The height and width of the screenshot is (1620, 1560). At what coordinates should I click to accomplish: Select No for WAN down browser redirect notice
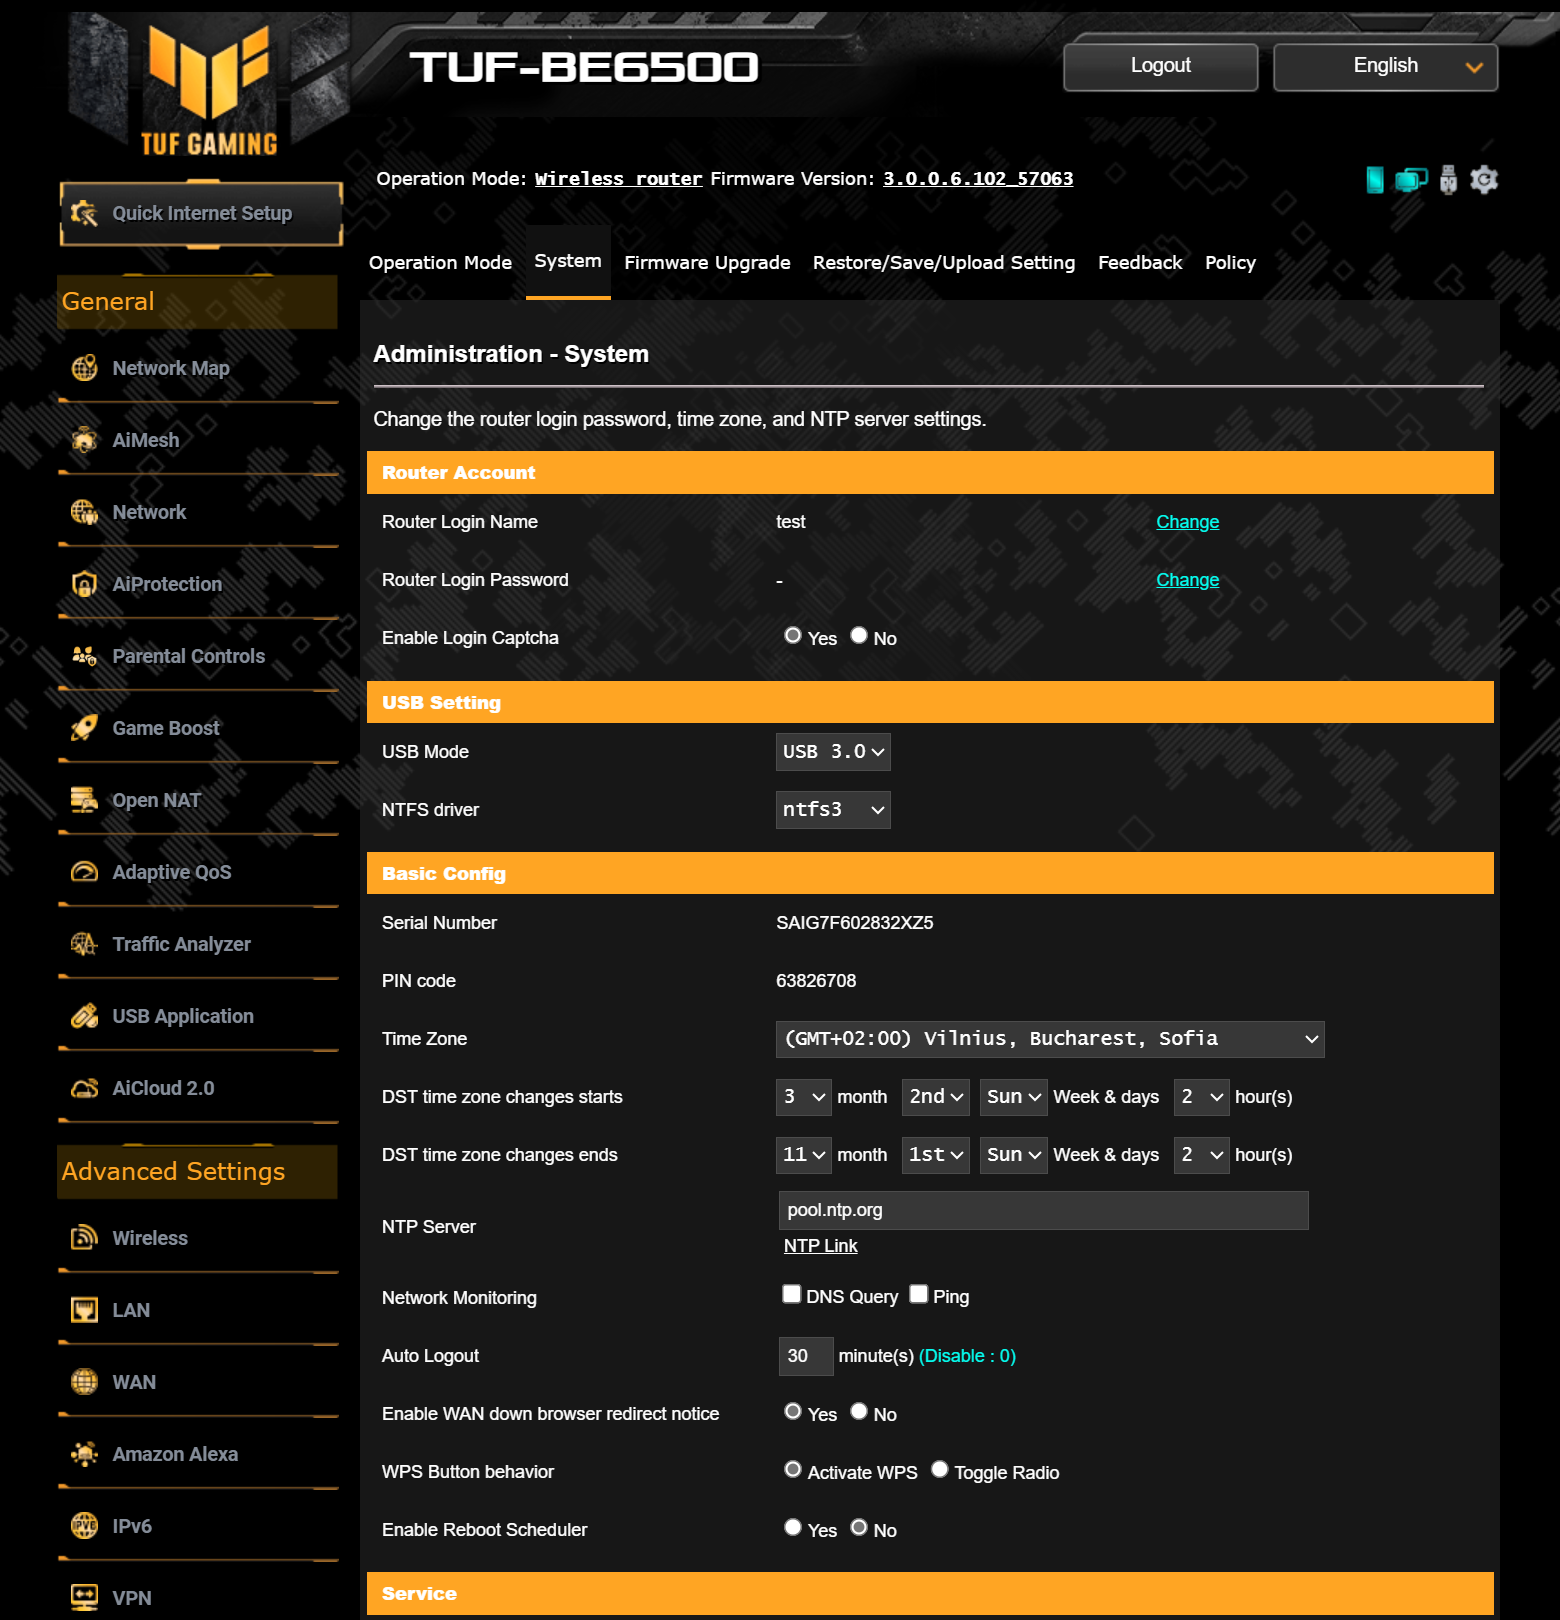[x=859, y=1412]
